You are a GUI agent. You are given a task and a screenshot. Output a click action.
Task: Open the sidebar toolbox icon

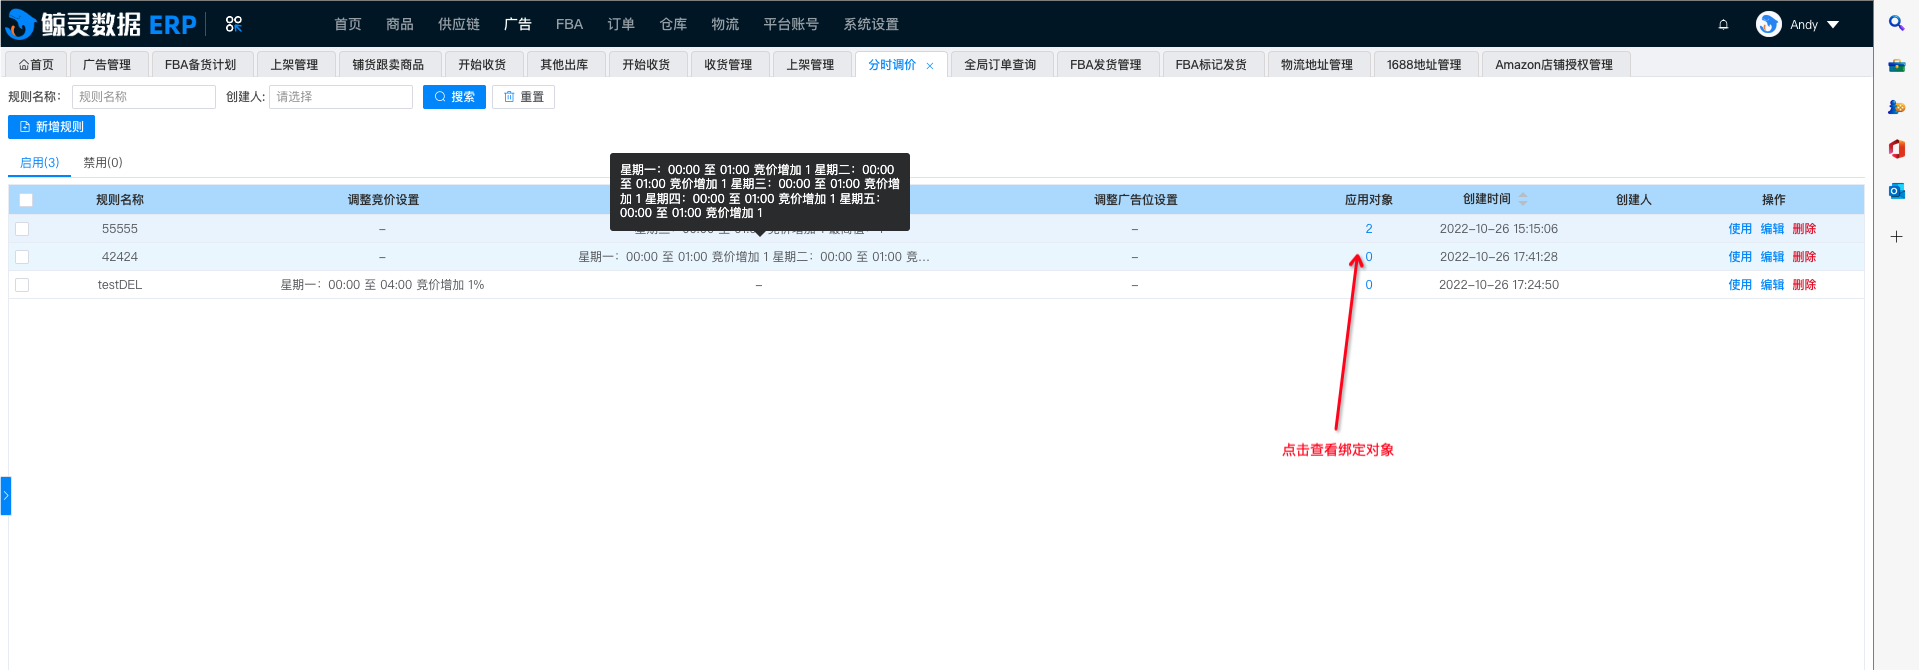1896,65
